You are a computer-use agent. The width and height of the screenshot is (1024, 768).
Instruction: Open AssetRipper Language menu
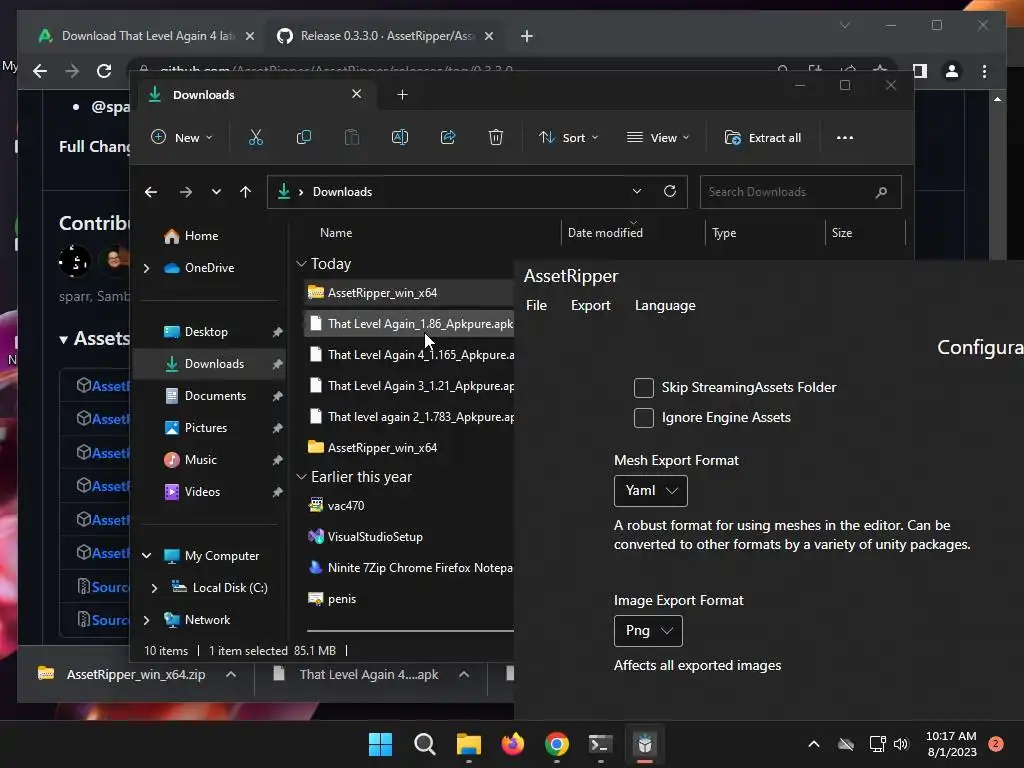point(665,306)
